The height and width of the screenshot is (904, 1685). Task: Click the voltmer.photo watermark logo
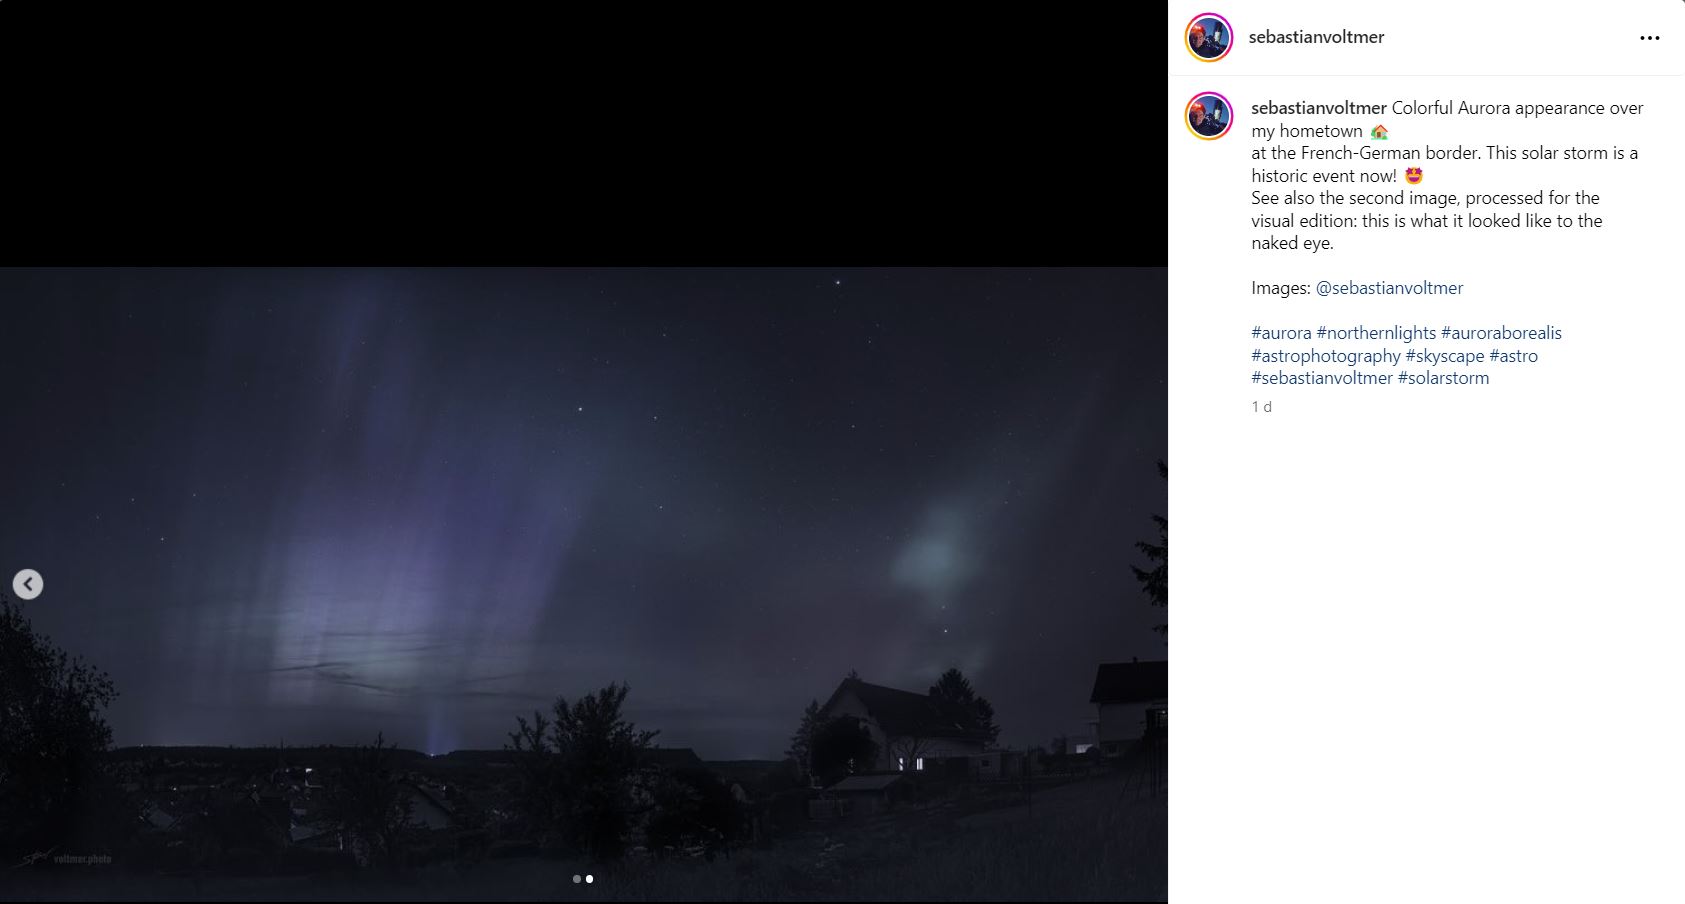66,858
